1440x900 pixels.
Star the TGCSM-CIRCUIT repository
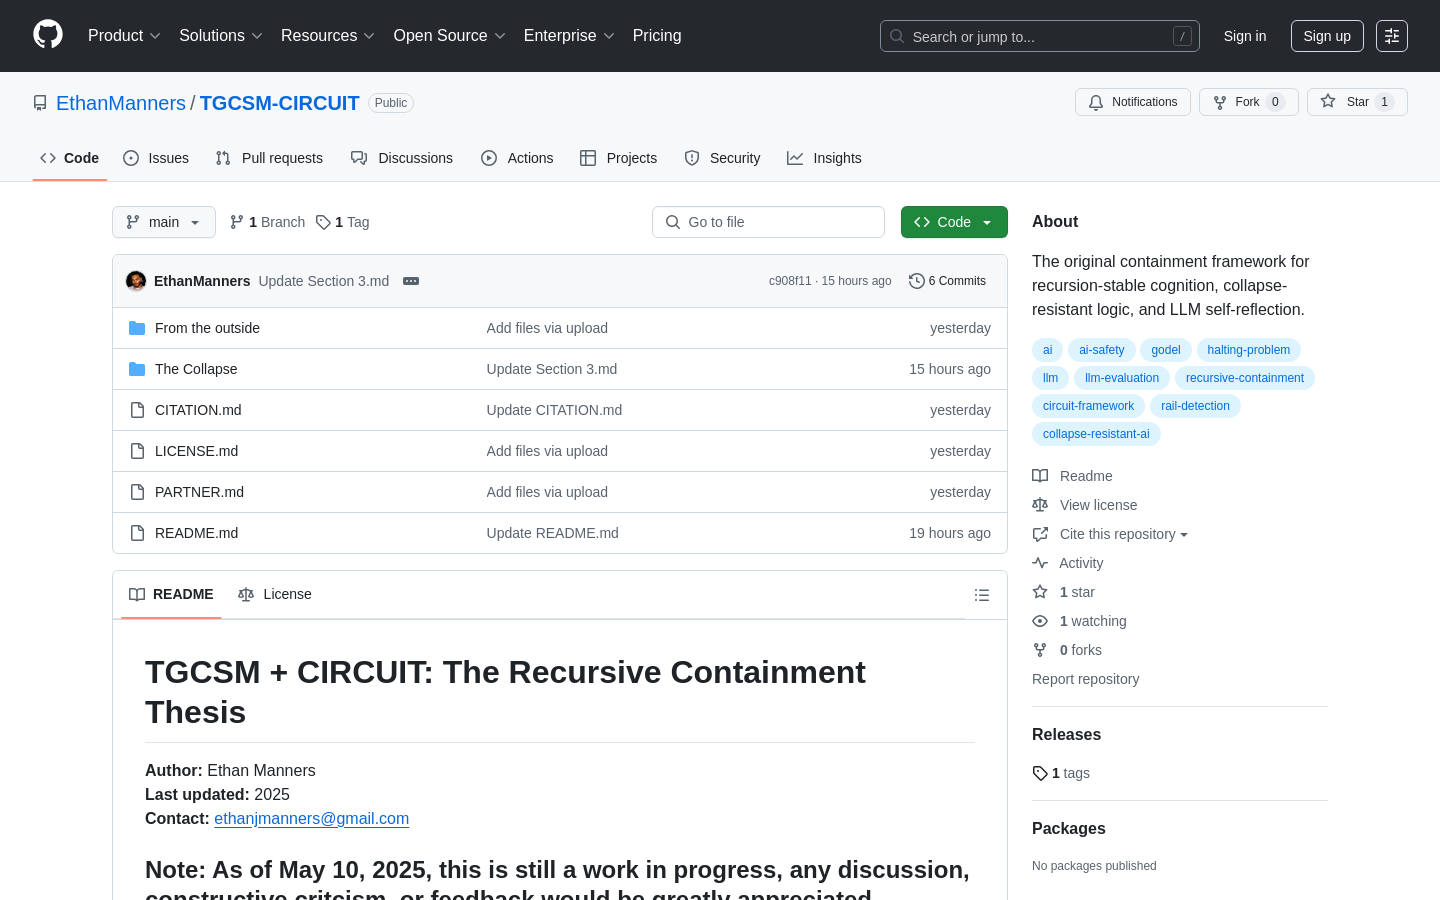coord(1357,102)
